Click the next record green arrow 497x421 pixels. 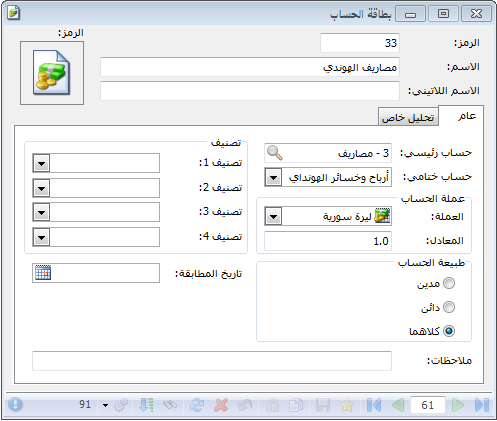click(458, 405)
